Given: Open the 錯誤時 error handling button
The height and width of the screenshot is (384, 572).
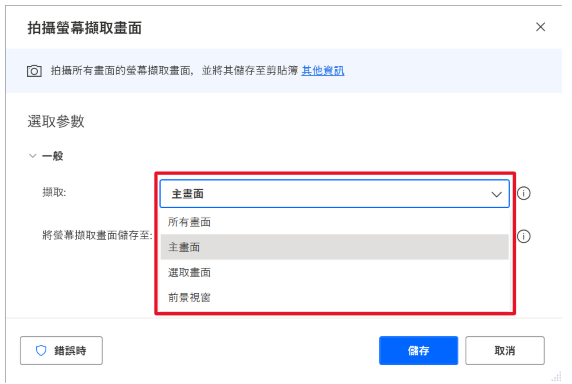Looking at the screenshot, I should [61, 350].
